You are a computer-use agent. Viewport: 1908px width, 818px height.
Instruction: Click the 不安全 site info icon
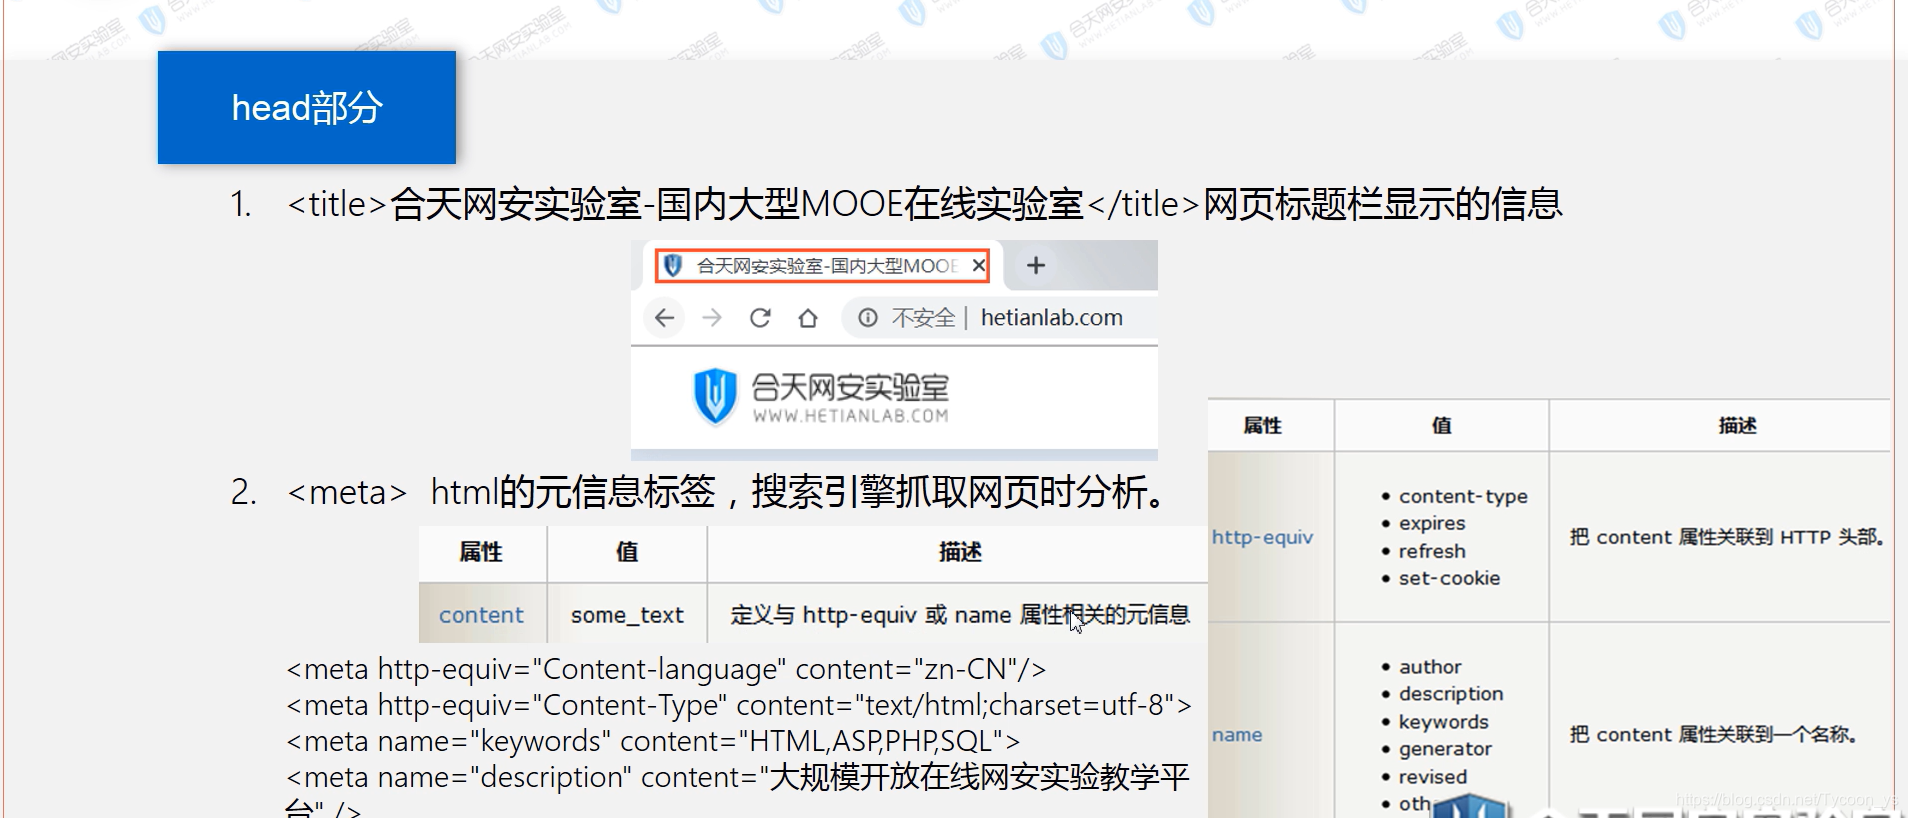(x=868, y=318)
